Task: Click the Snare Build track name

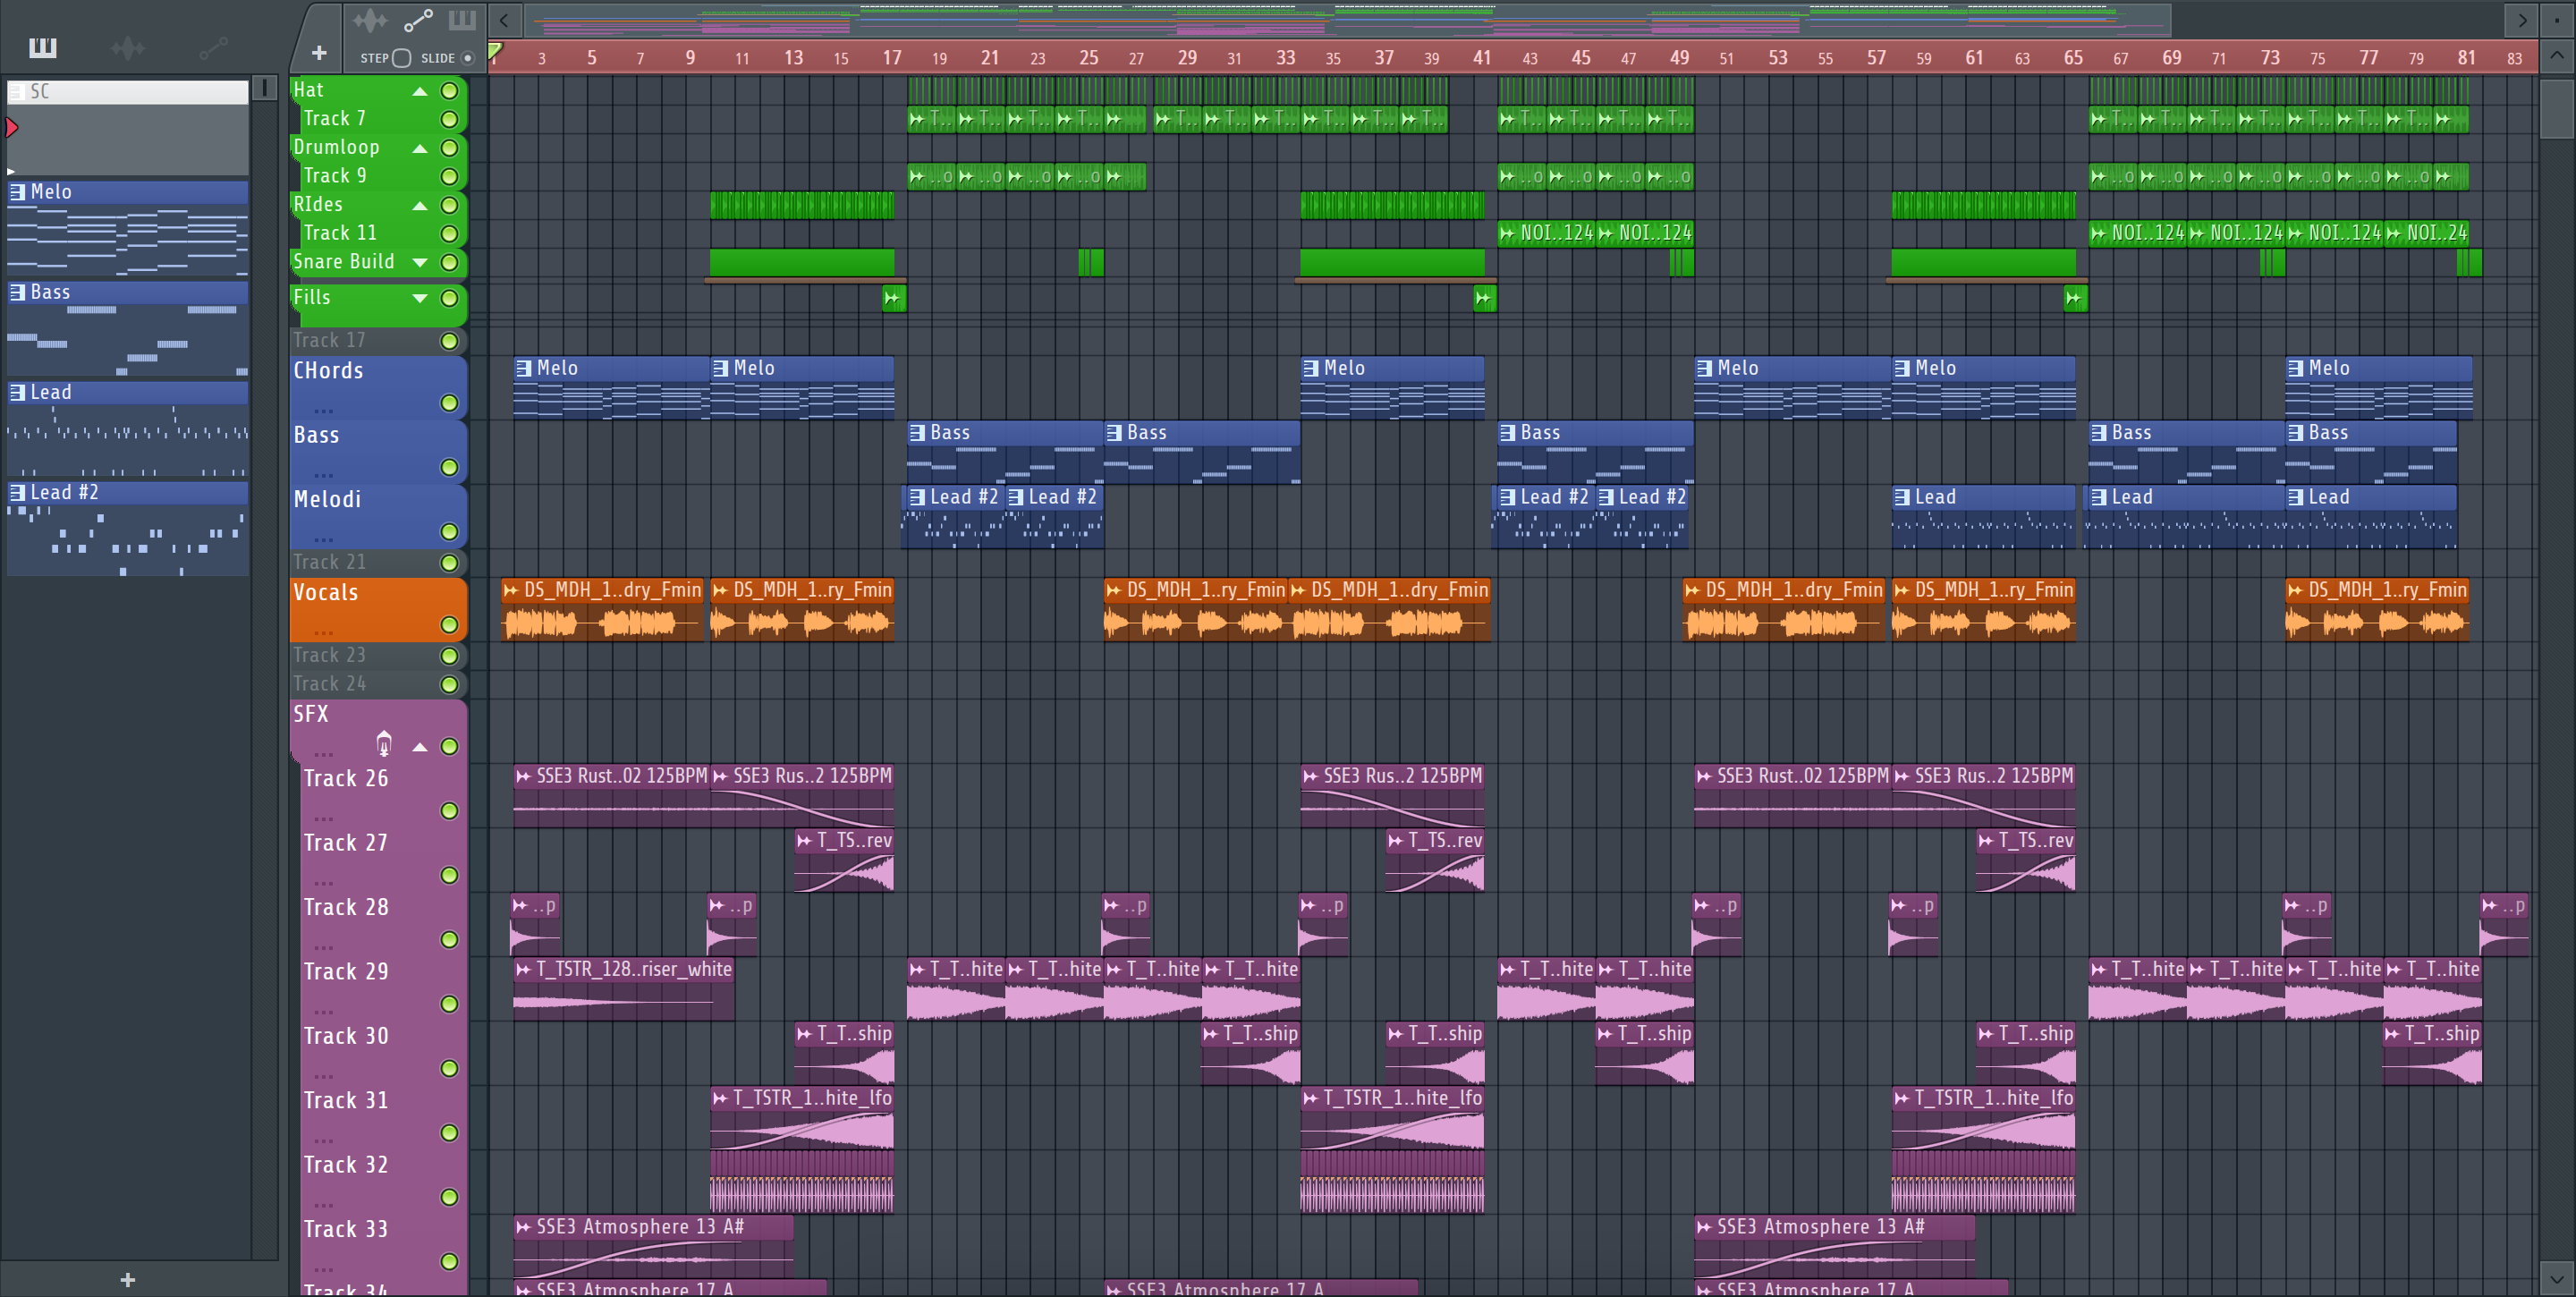Action: click(x=343, y=261)
